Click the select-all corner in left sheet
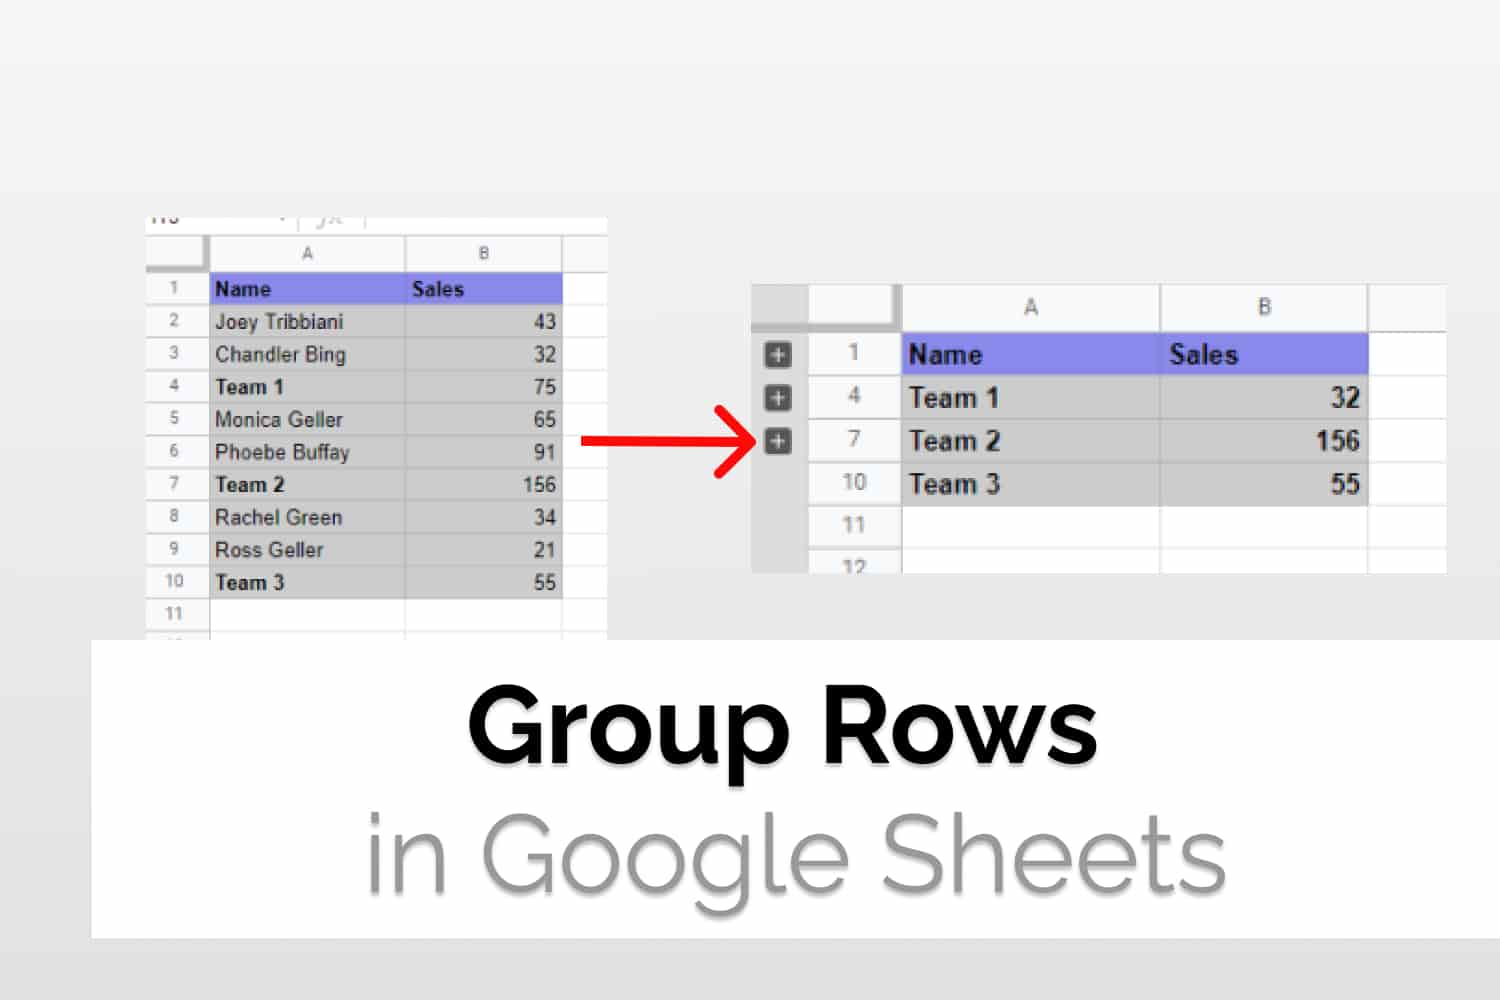Image resolution: width=1500 pixels, height=1000 pixels. pos(177,254)
